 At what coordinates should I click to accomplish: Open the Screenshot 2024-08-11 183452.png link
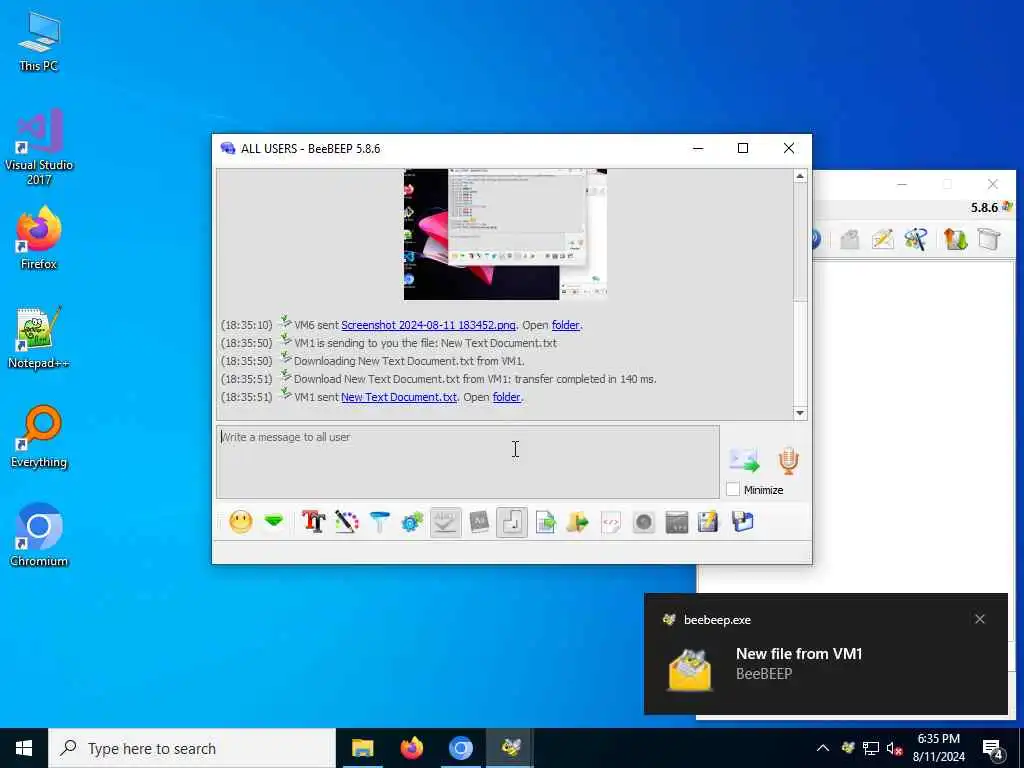tap(428, 325)
